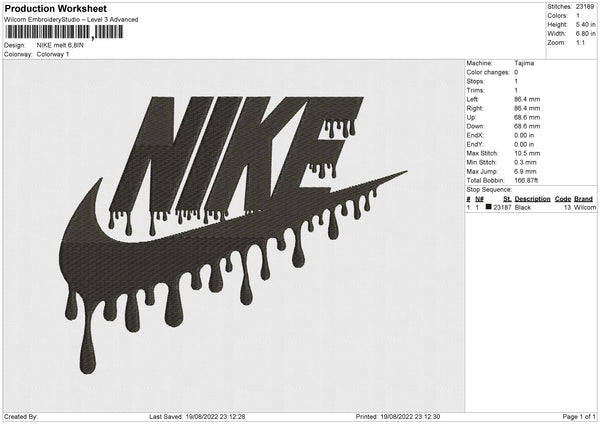Select the "Colorway 1" value
600x424 pixels.
[x=53, y=54]
